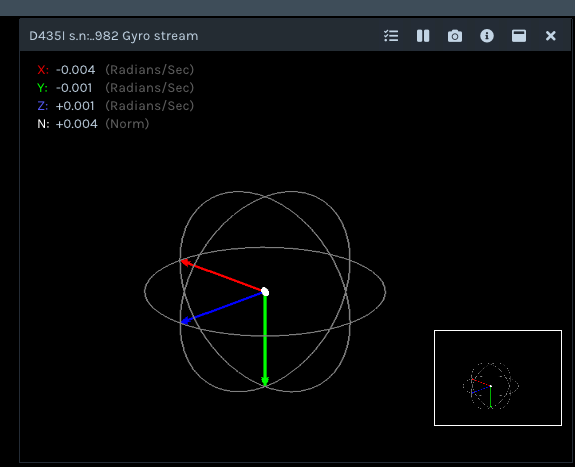
Task: Open the stream options checklist icon
Action: point(391,36)
